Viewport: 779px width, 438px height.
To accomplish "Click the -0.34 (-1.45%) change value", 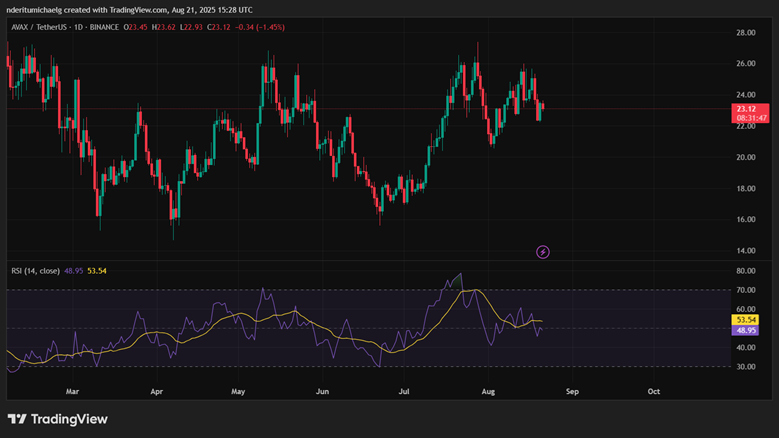I will pos(256,27).
